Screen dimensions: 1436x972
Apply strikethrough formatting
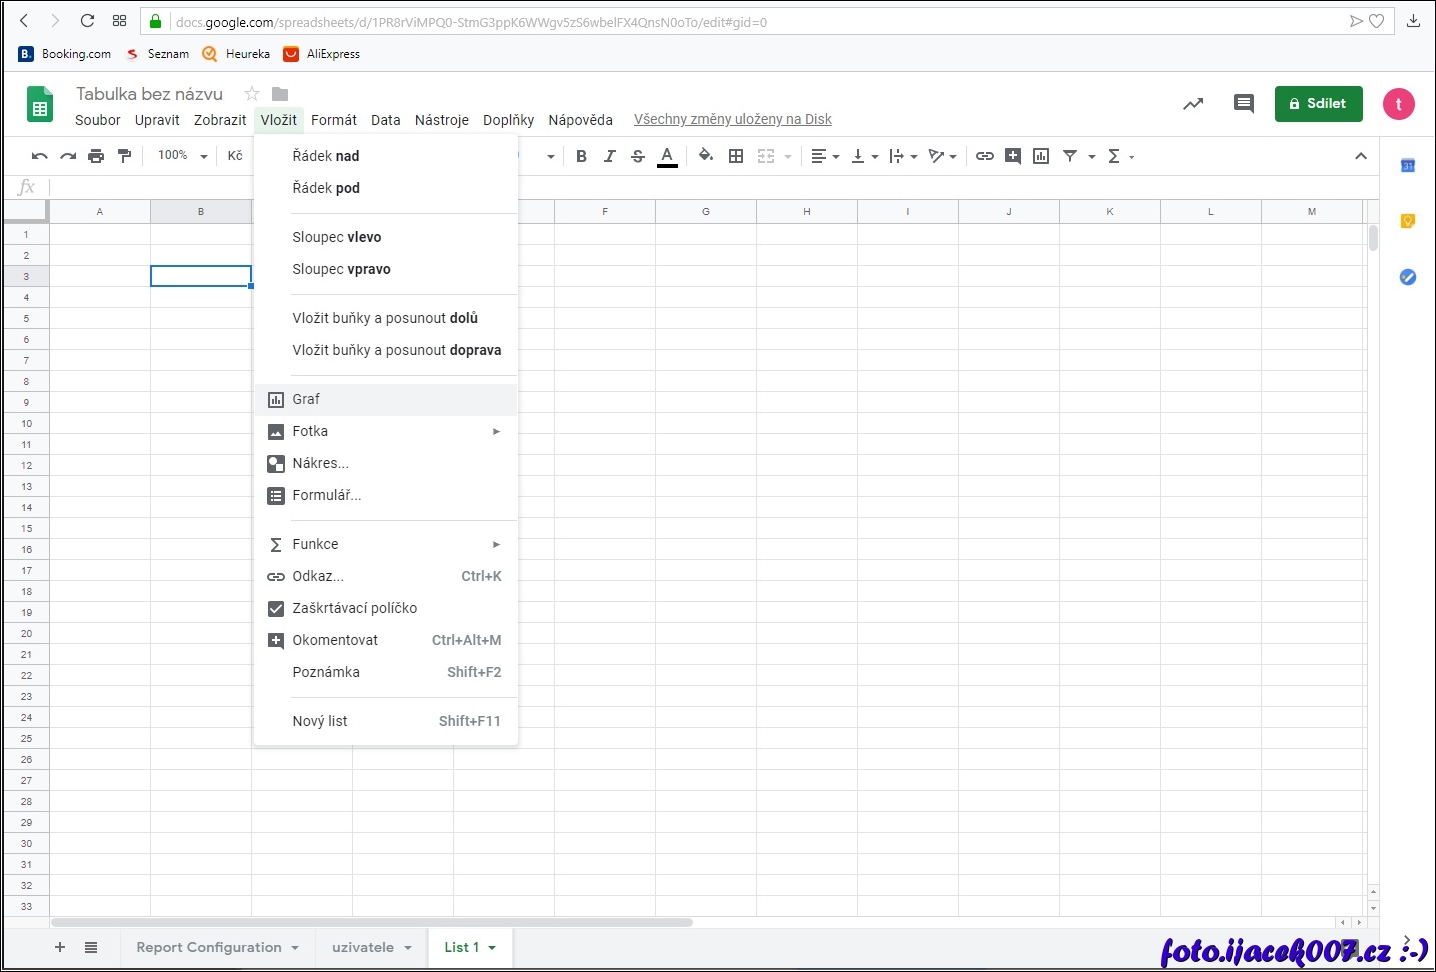point(638,156)
